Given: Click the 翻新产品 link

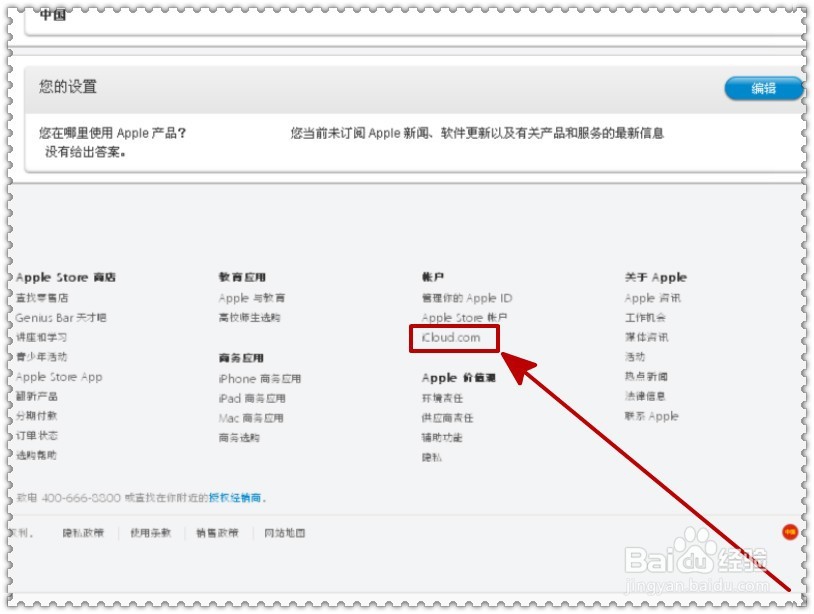Looking at the screenshot, I should coord(36,396).
